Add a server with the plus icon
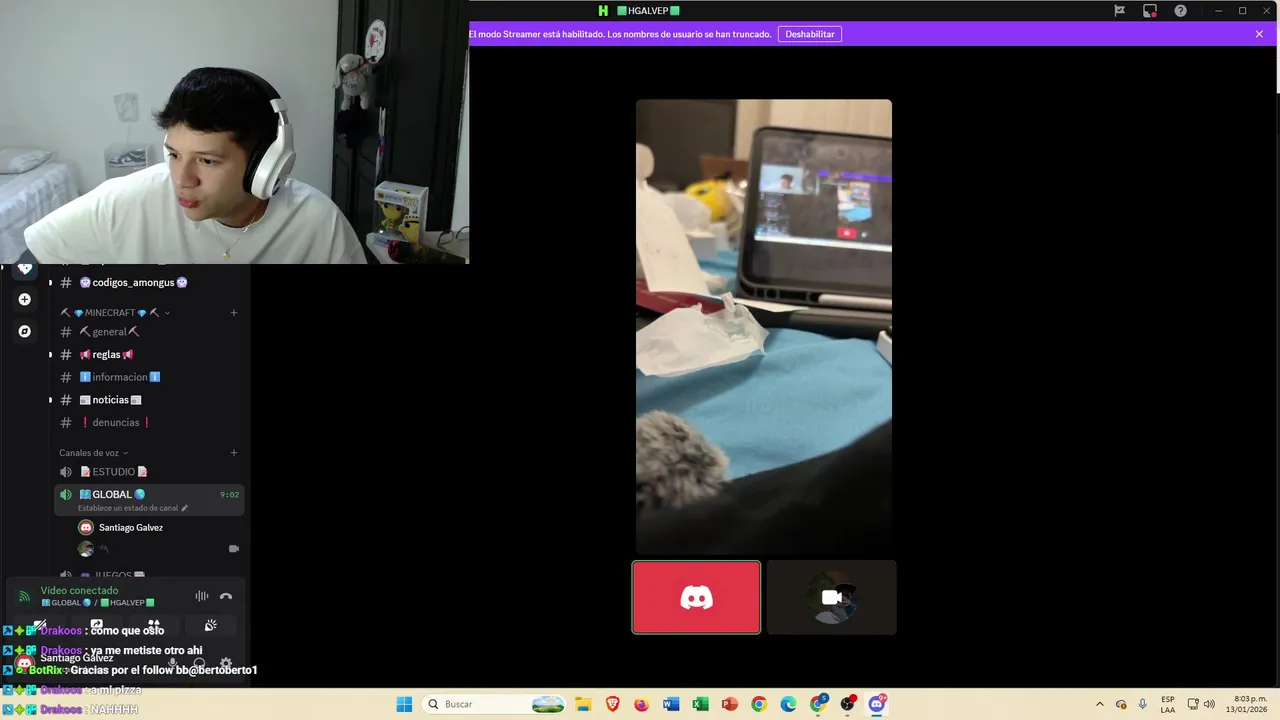The height and width of the screenshot is (720, 1280). pos(25,299)
